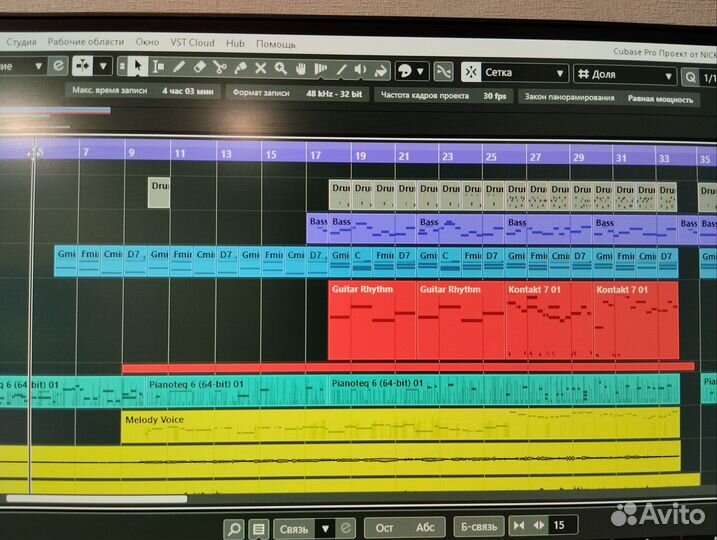717x540 pixels.
Task: Select the Range Selection tool
Action: [x=159, y=68]
